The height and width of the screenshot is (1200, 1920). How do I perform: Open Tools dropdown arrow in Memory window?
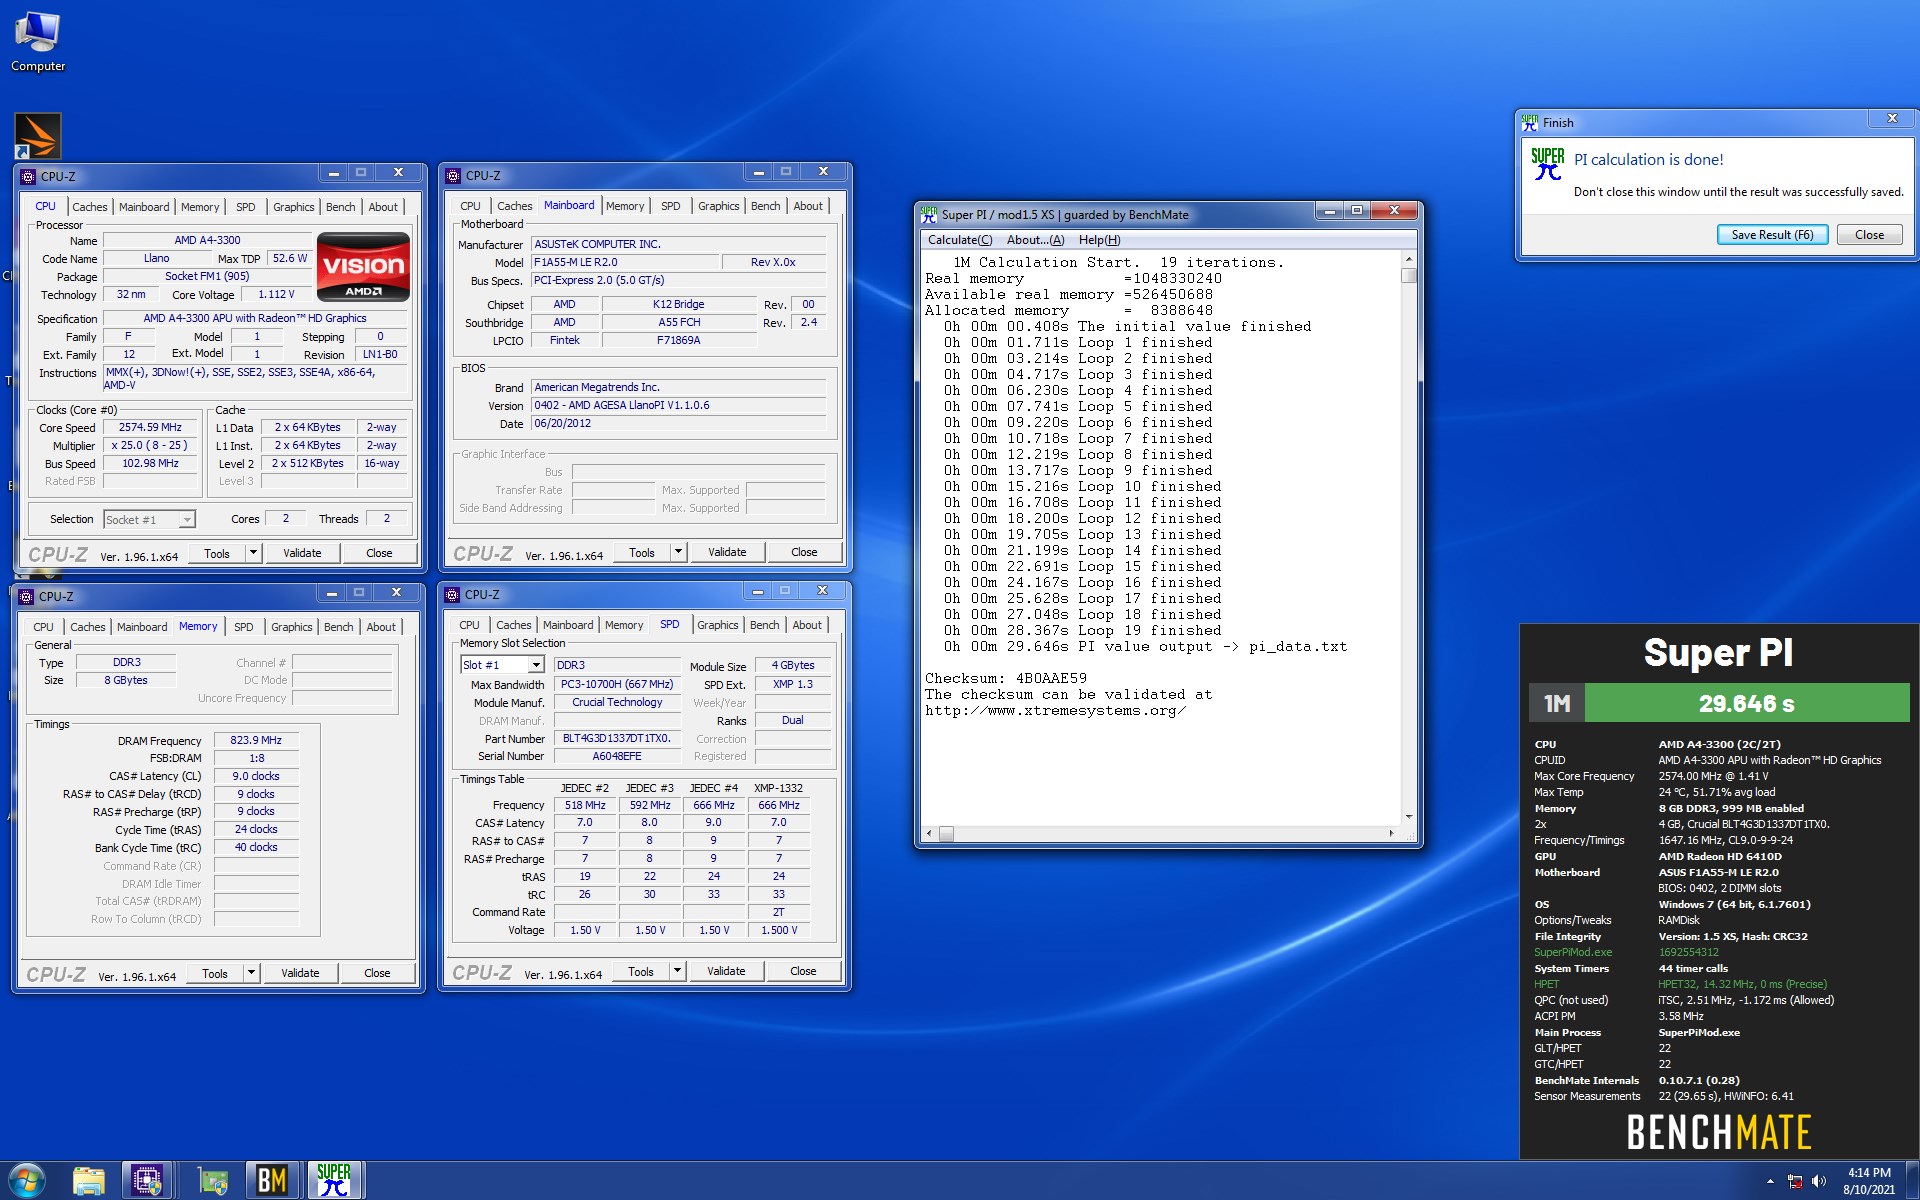251,973
